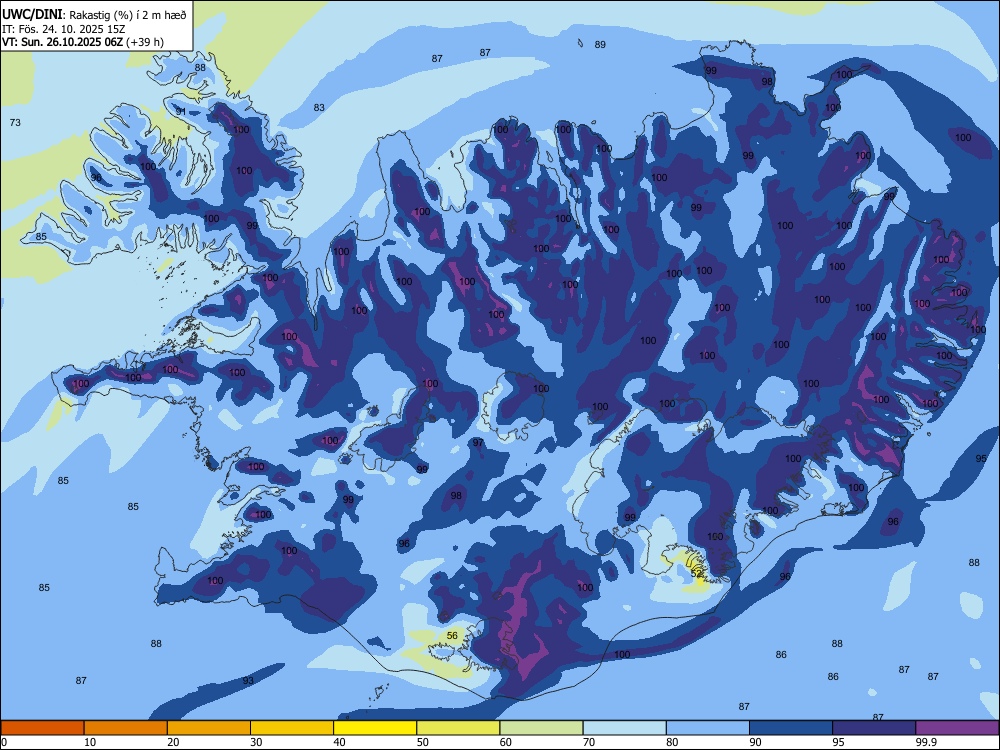The height and width of the screenshot is (750, 1000).
Task: Select the 20–30 legend color band
Action: click(209, 728)
